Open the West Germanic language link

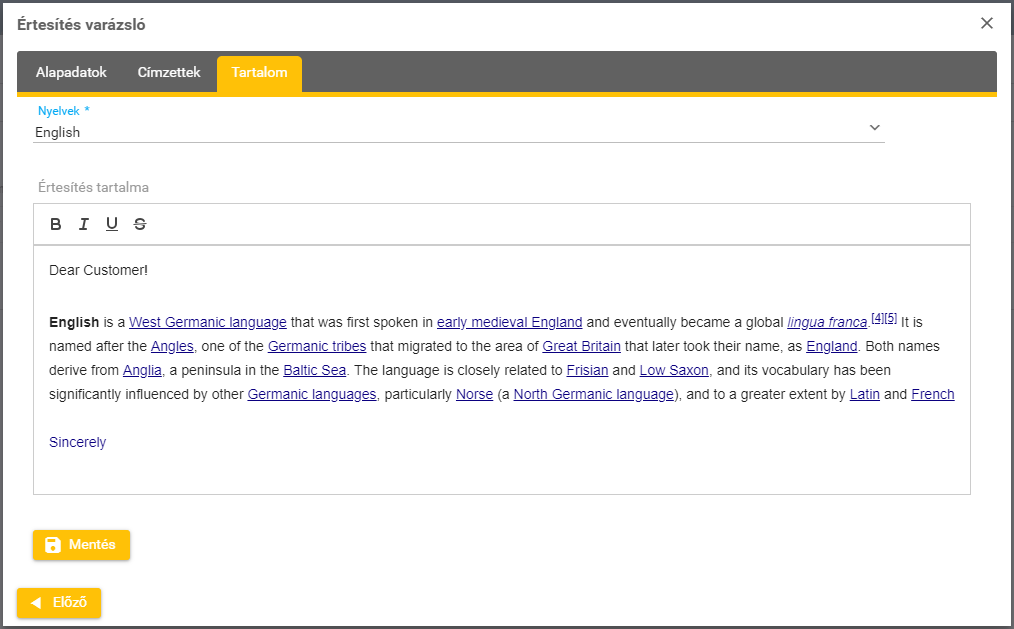208,322
